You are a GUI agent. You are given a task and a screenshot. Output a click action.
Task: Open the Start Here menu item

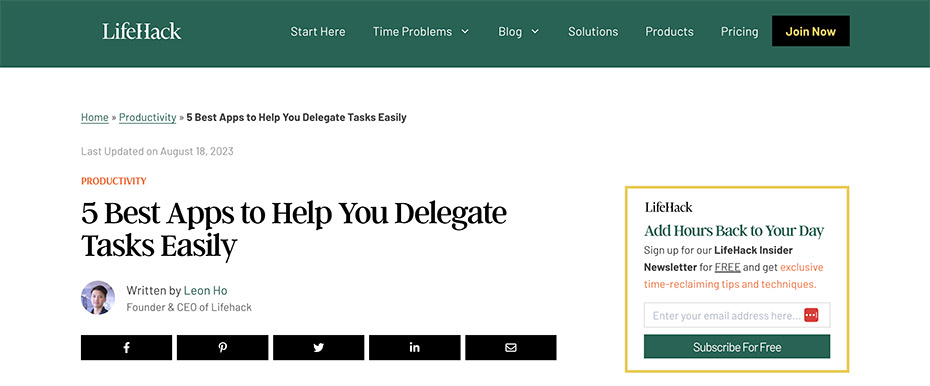318,31
